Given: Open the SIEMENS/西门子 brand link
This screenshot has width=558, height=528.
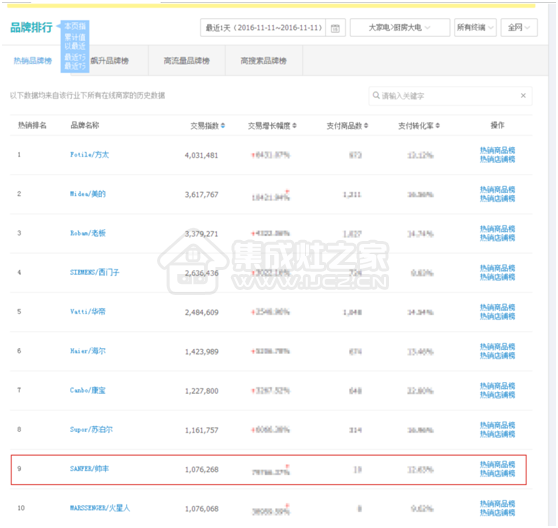Looking at the screenshot, I should coord(95,273).
